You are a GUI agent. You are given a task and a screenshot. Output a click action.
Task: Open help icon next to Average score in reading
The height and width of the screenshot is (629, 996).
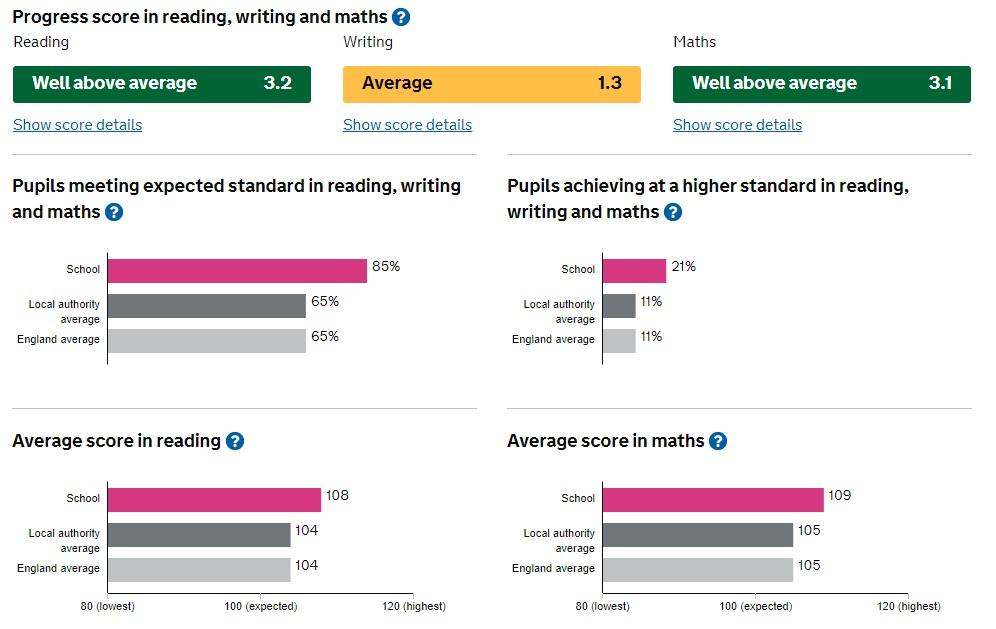[235, 441]
